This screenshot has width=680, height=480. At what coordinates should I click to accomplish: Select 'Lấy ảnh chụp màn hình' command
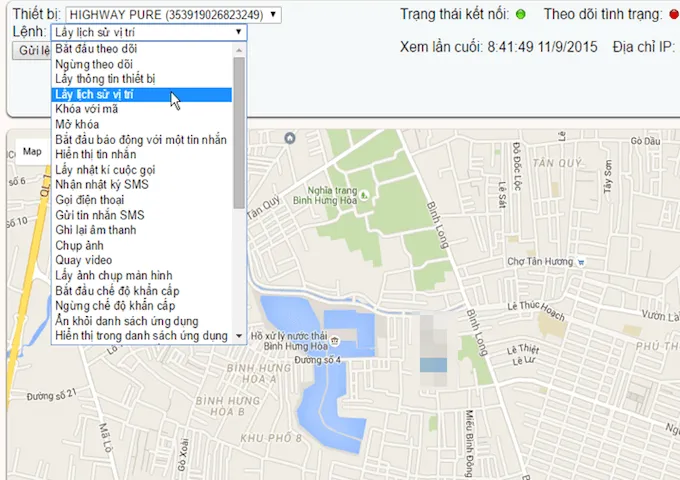(118, 275)
